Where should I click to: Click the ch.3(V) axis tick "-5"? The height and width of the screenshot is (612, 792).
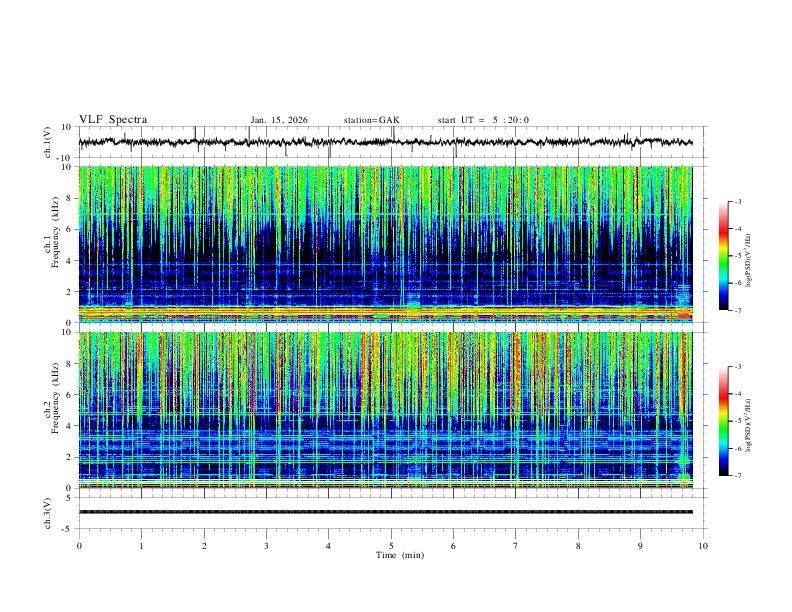[x=68, y=529]
